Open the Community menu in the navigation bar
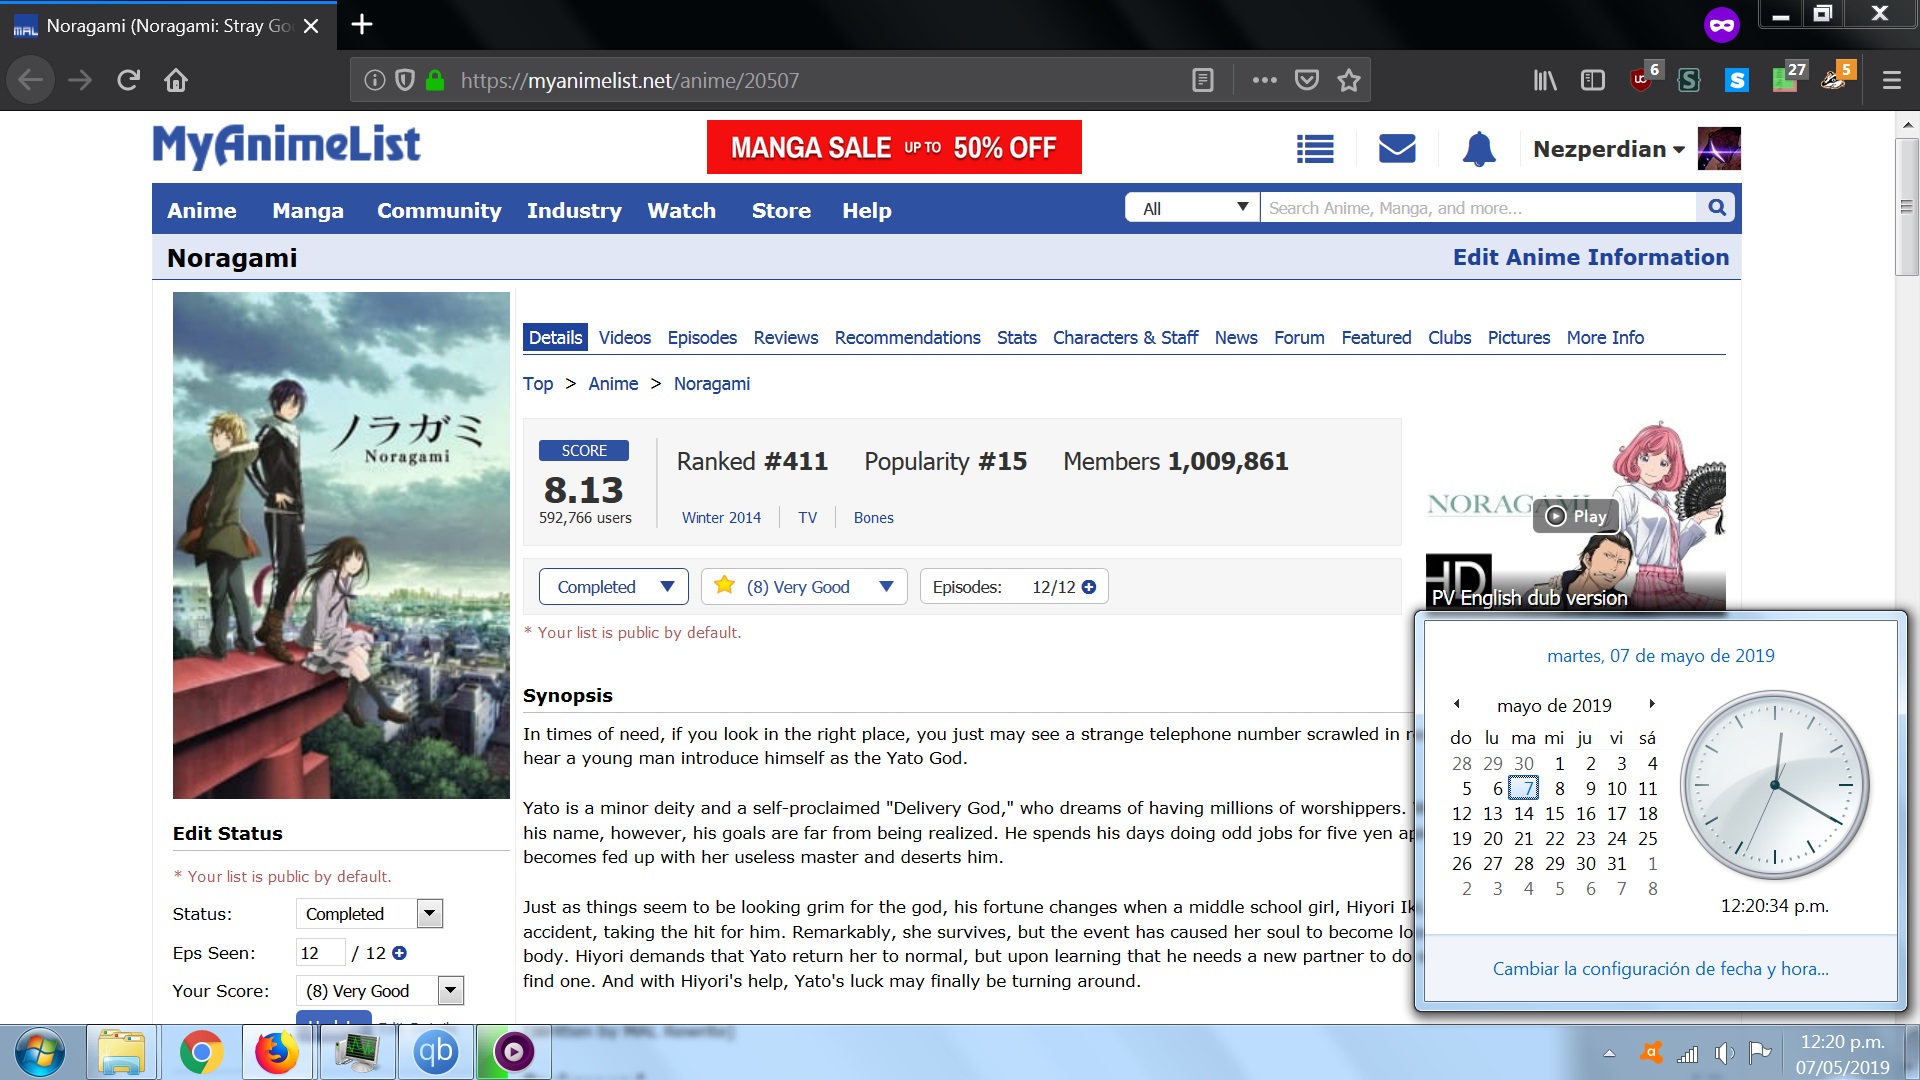 (x=439, y=210)
